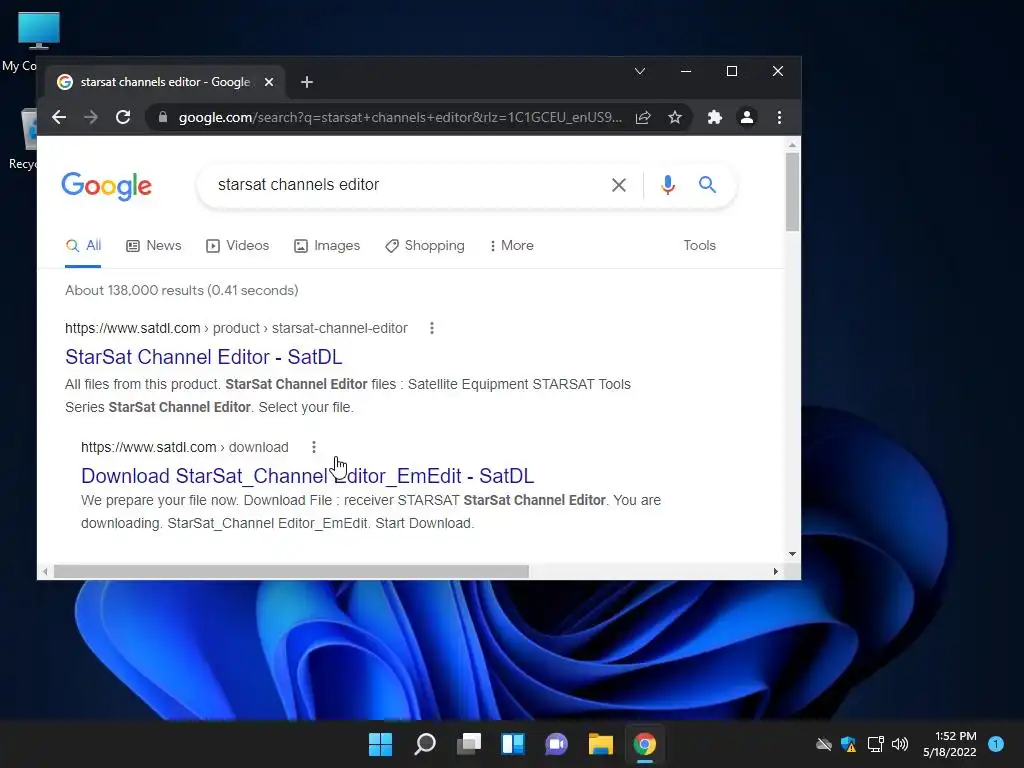1024x768 pixels.
Task: Click the horizontal scrollbar thumb
Action: click(x=291, y=571)
